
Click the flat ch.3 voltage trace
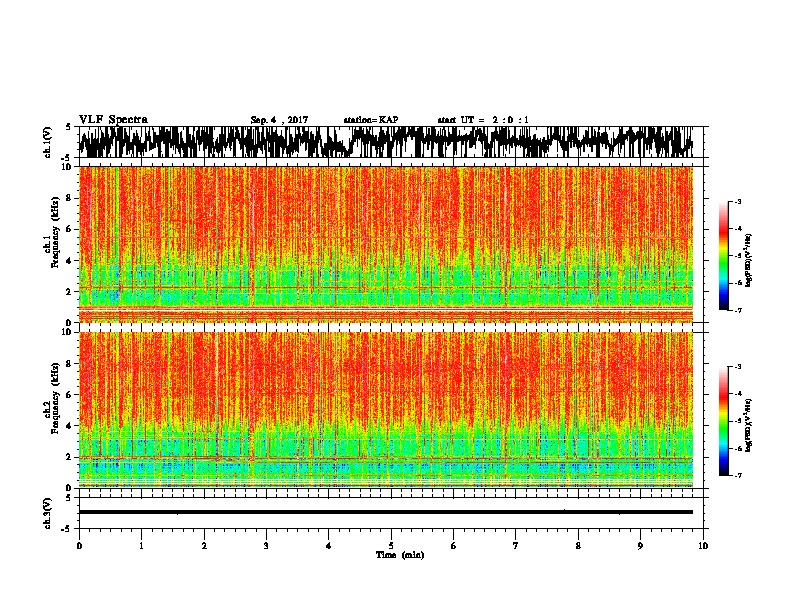point(386,512)
